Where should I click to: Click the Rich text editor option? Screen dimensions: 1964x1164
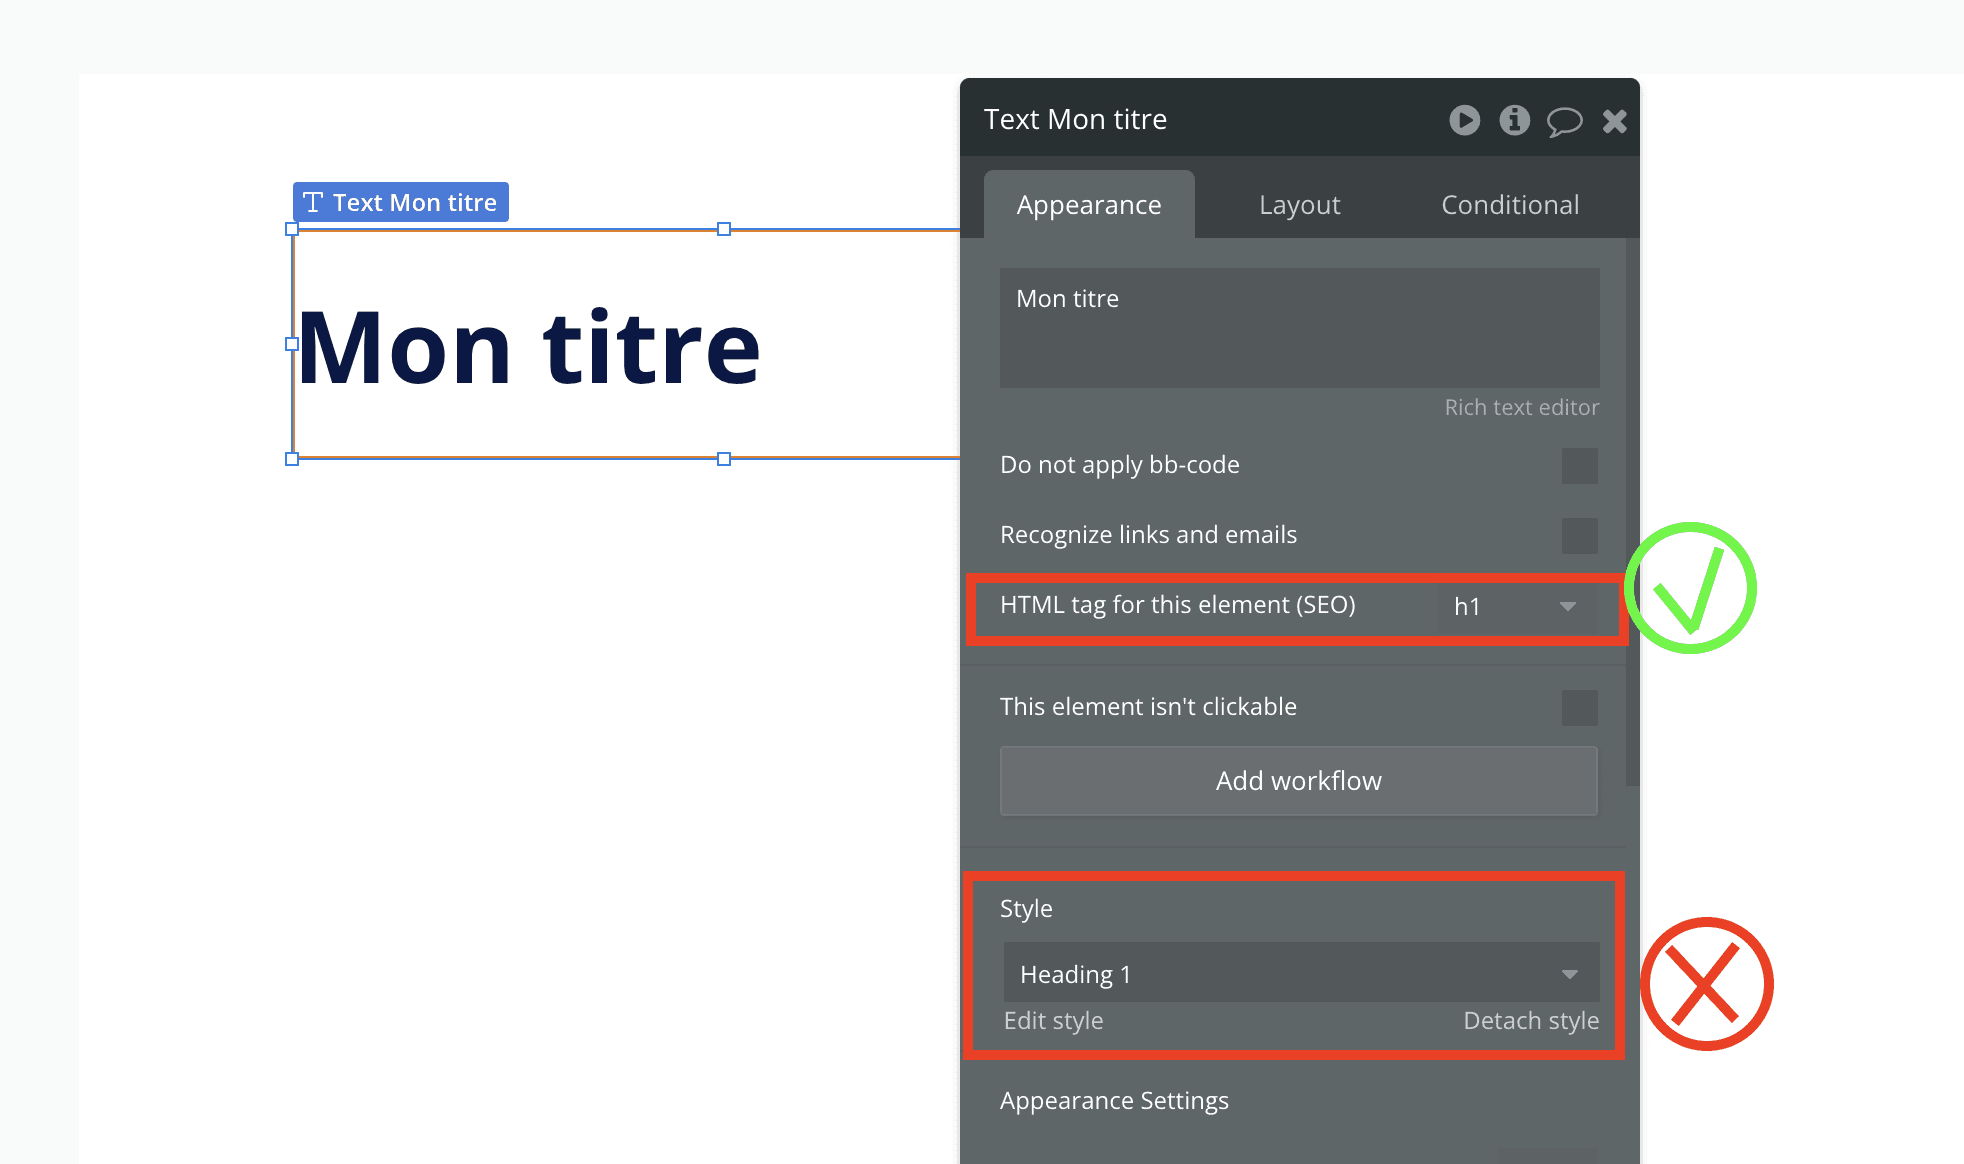click(1521, 407)
